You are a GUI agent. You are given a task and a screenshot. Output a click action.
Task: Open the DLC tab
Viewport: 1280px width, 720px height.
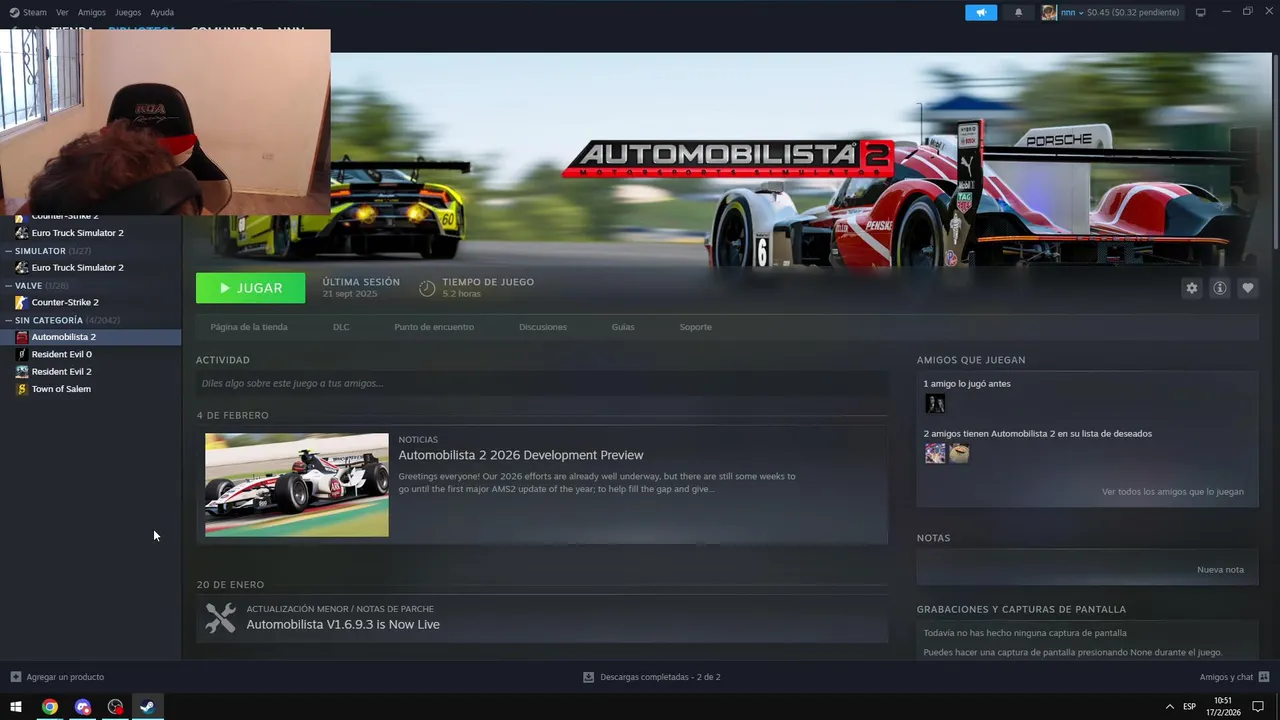pos(341,327)
